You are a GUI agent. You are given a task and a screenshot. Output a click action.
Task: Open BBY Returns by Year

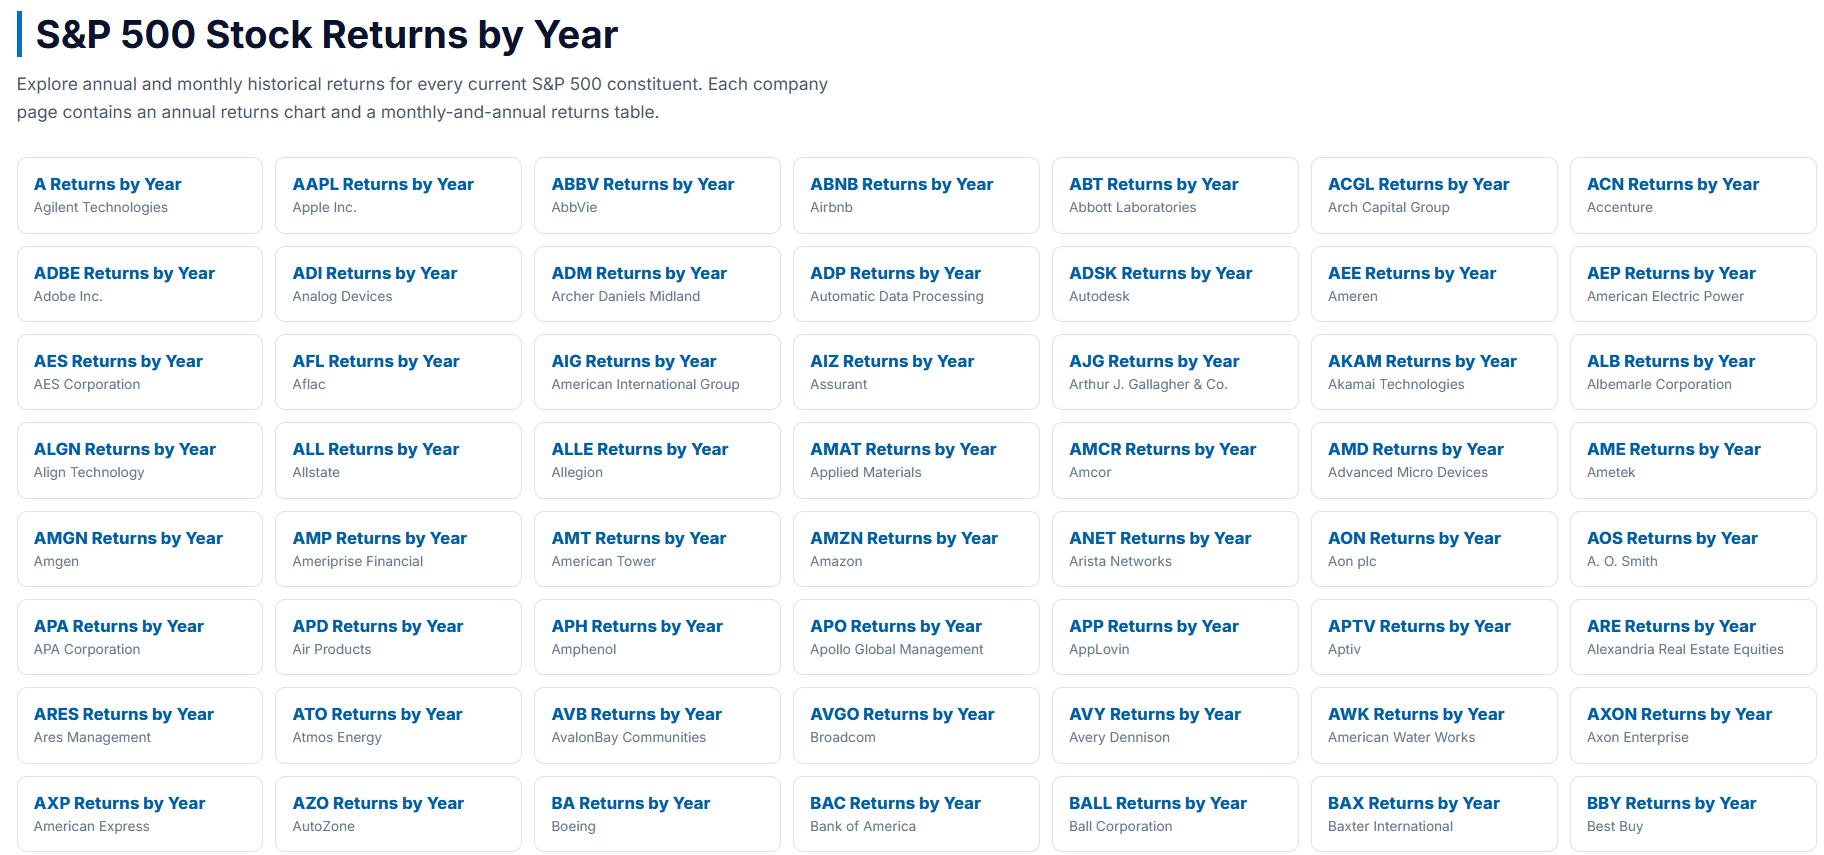point(1693,814)
